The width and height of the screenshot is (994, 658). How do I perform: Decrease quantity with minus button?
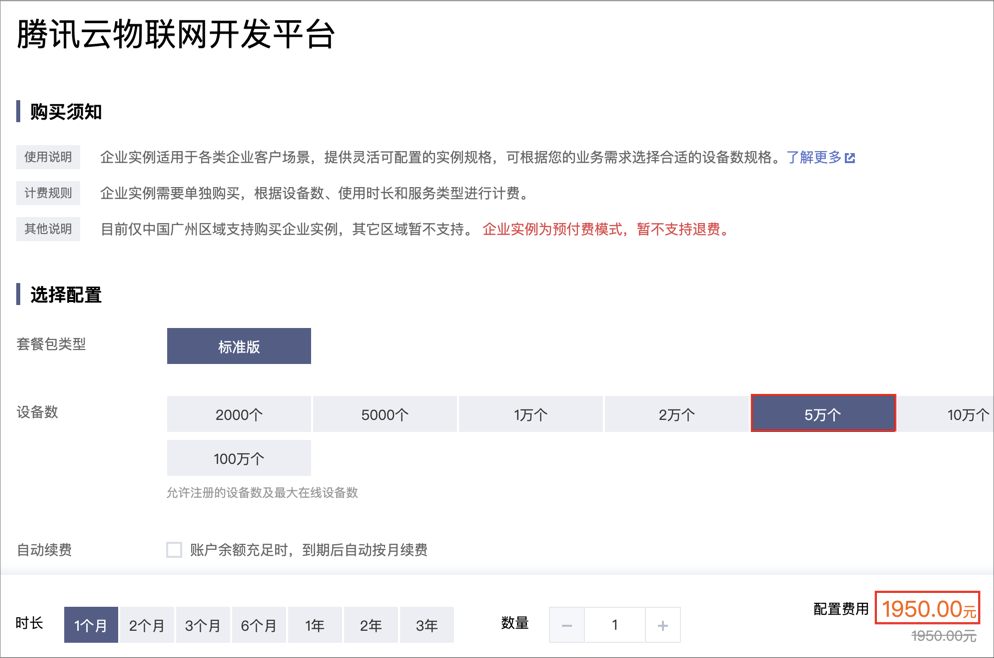click(567, 626)
